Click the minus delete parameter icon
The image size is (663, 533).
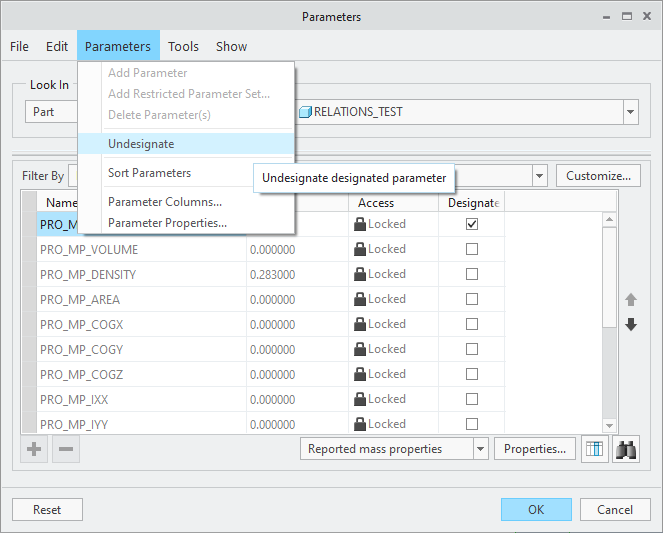click(66, 449)
